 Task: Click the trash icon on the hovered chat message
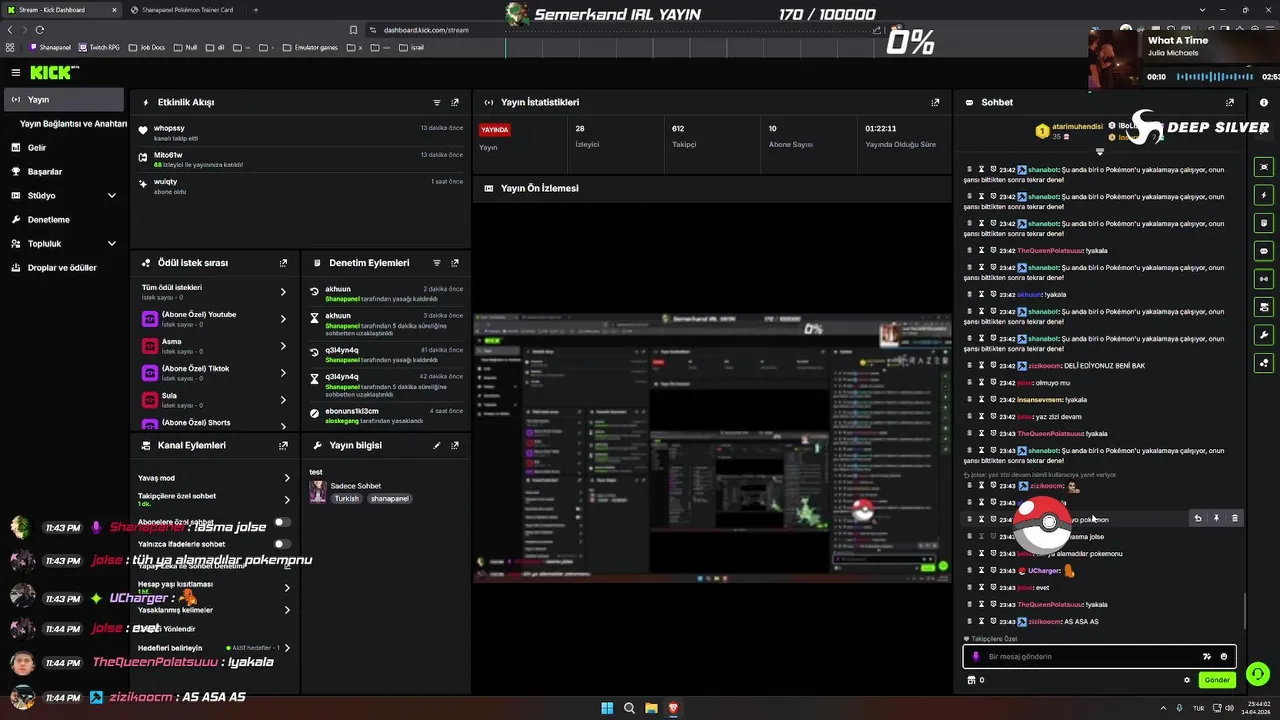click(1234, 519)
